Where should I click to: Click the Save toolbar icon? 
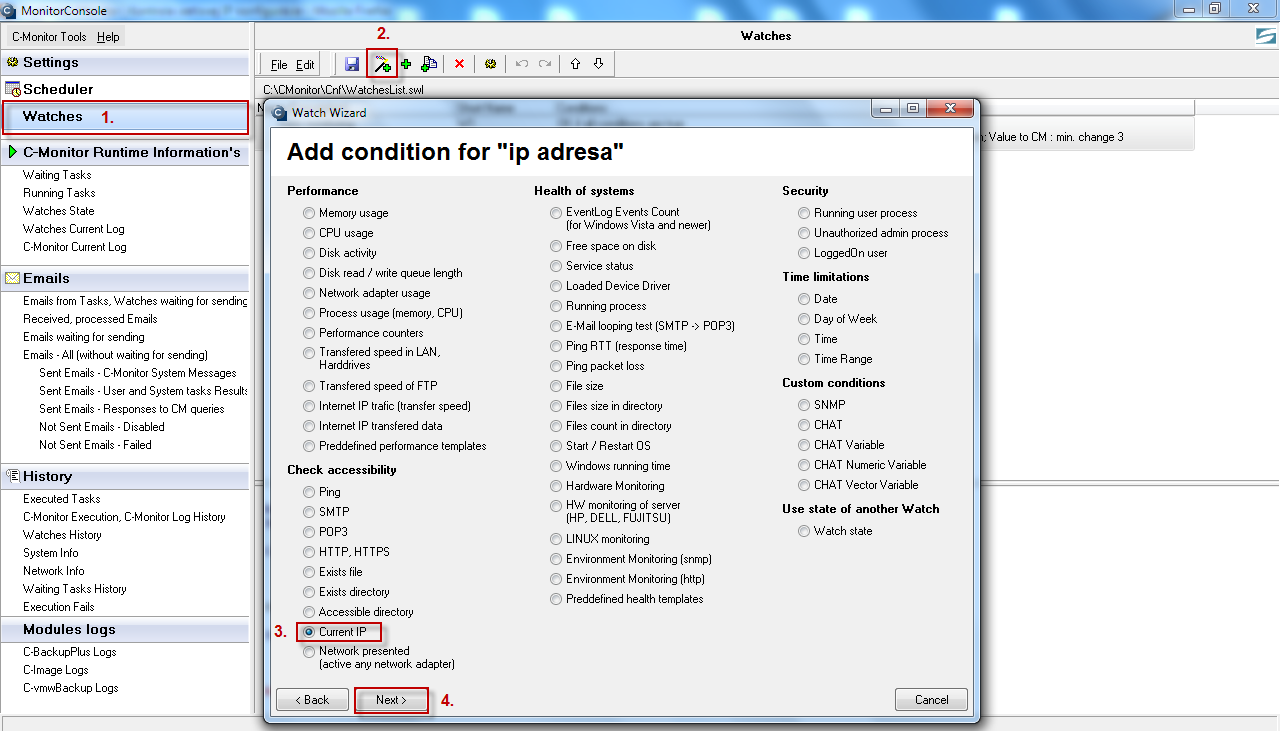click(352, 64)
